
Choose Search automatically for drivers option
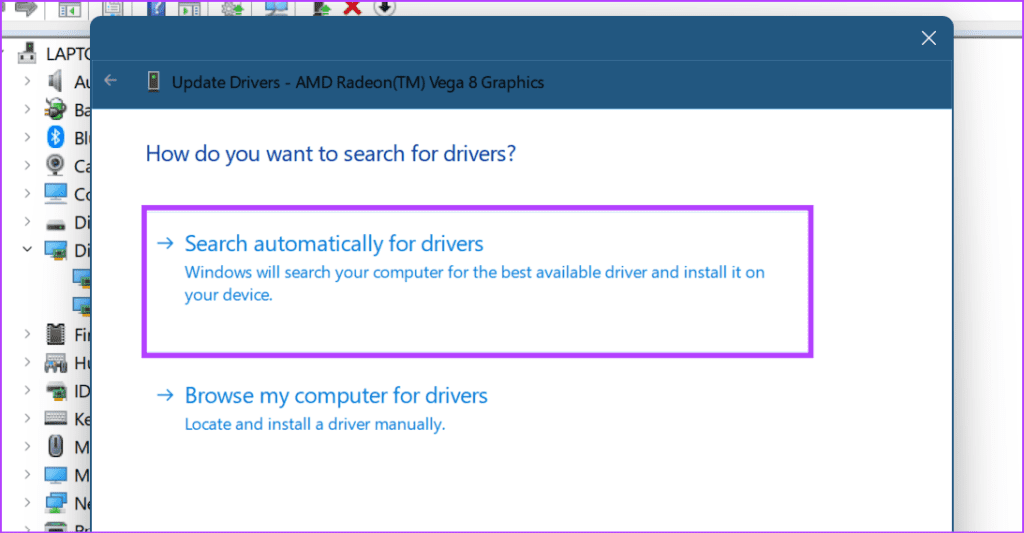[x=477, y=282]
